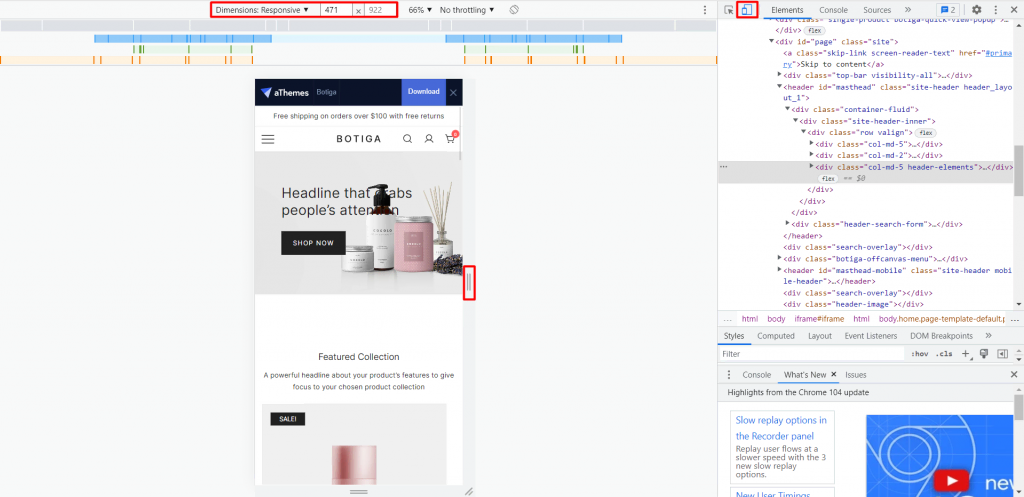The height and width of the screenshot is (497, 1024).
Task: Open the hamburger menu on Botiga site
Action: (268, 139)
